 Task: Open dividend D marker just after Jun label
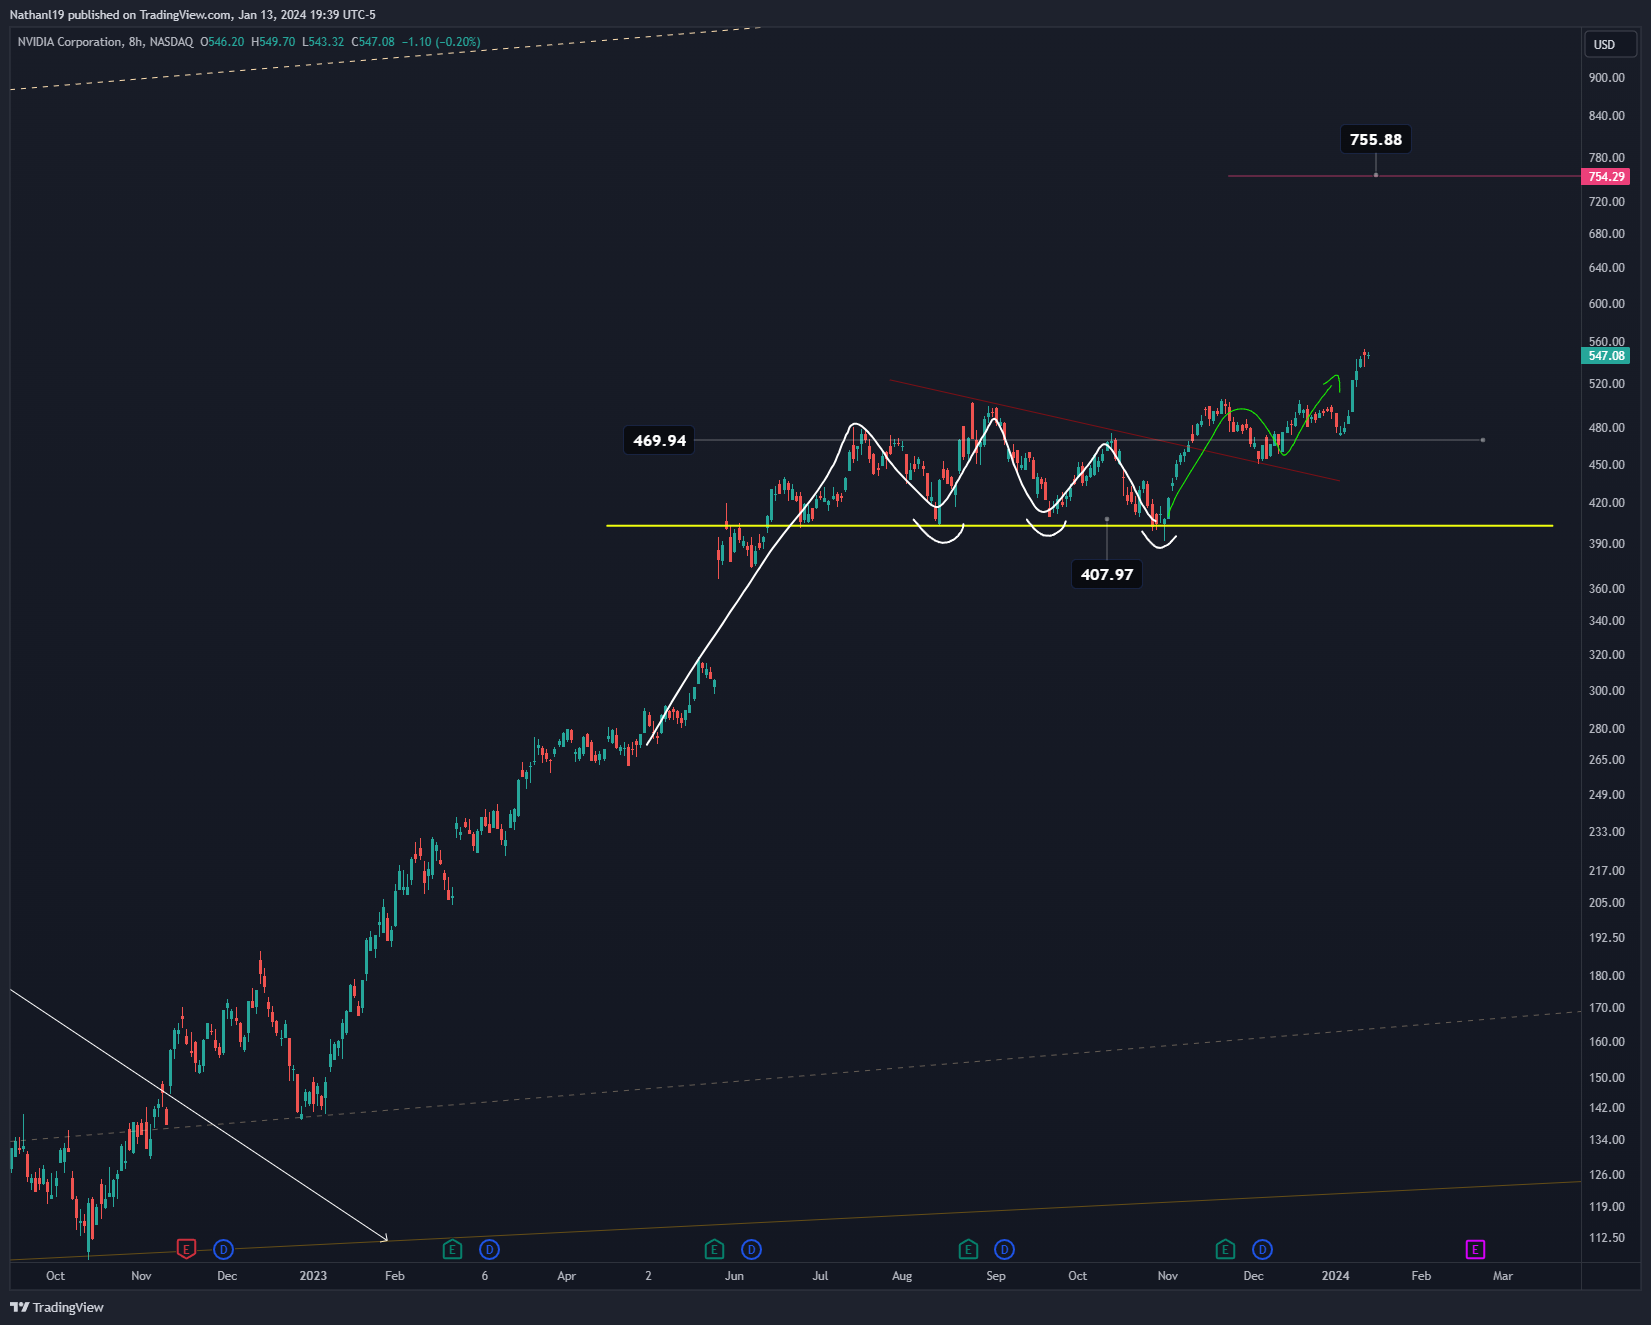(x=751, y=1249)
